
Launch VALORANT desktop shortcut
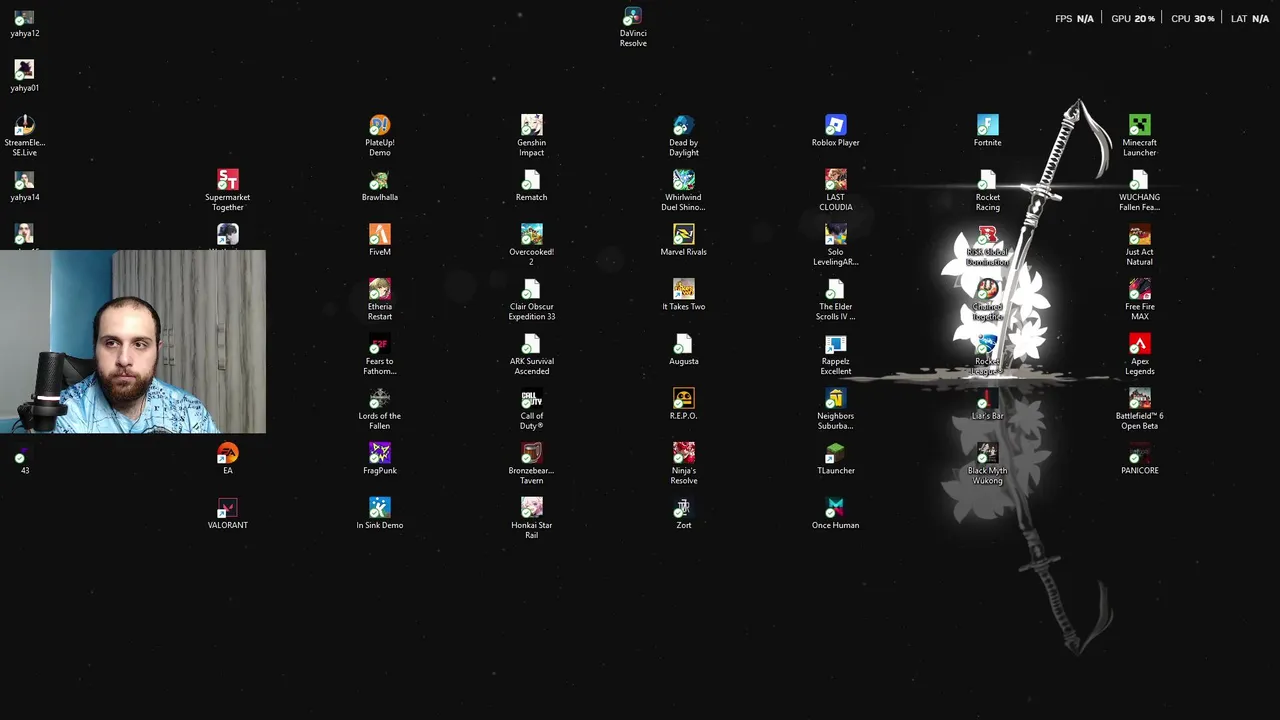click(x=228, y=514)
